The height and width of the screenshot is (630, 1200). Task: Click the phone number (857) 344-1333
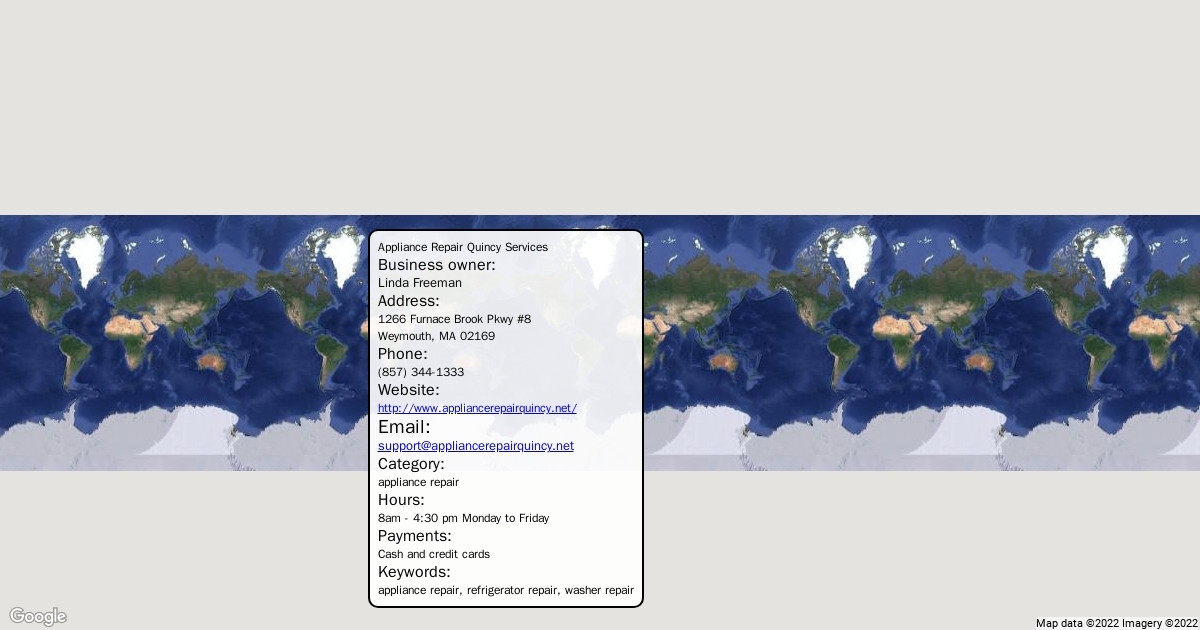[420, 372]
